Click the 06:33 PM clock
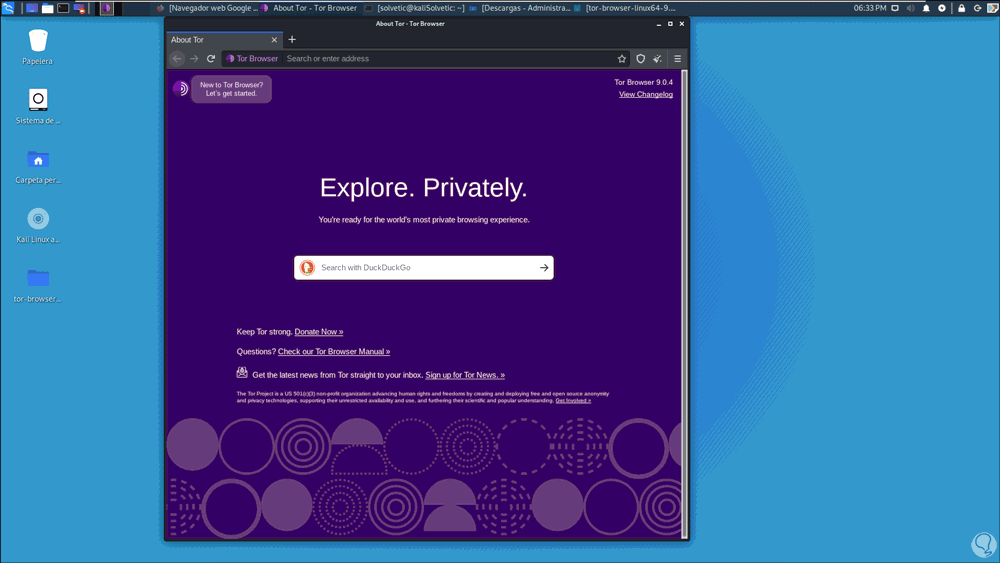This screenshot has width=1000, height=563. click(870, 8)
